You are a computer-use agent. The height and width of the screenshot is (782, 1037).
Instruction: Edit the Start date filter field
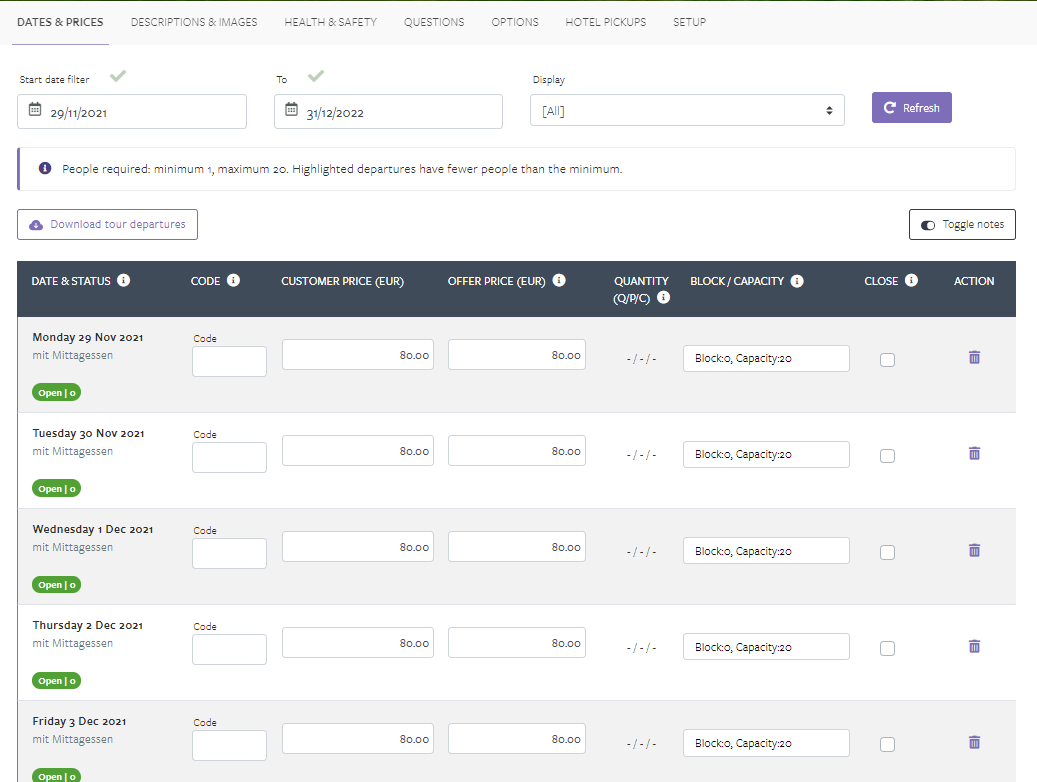[x=132, y=111]
